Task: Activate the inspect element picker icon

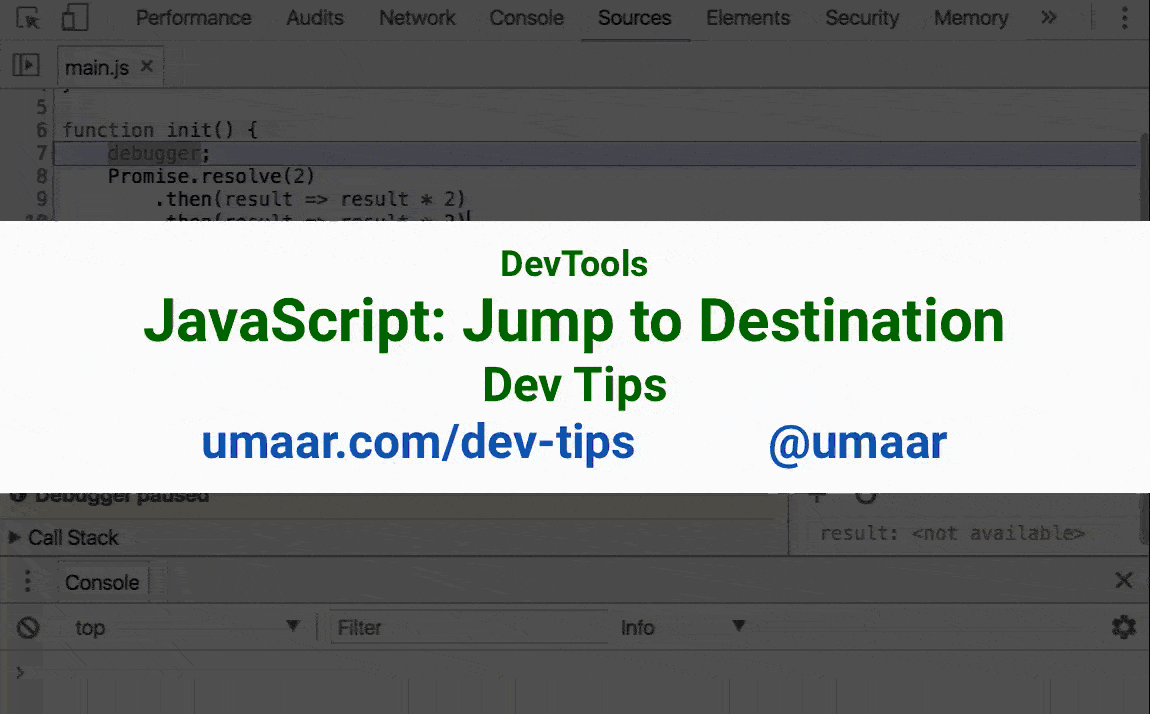Action: tap(28, 18)
